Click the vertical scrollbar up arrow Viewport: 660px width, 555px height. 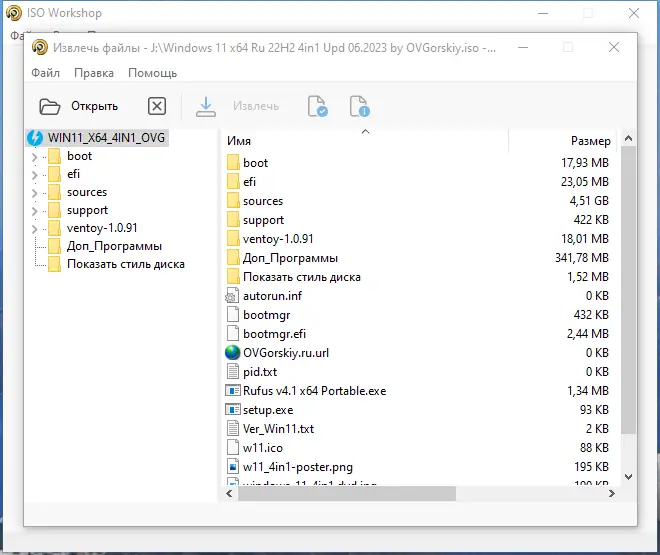pyautogui.click(x=628, y=138)
